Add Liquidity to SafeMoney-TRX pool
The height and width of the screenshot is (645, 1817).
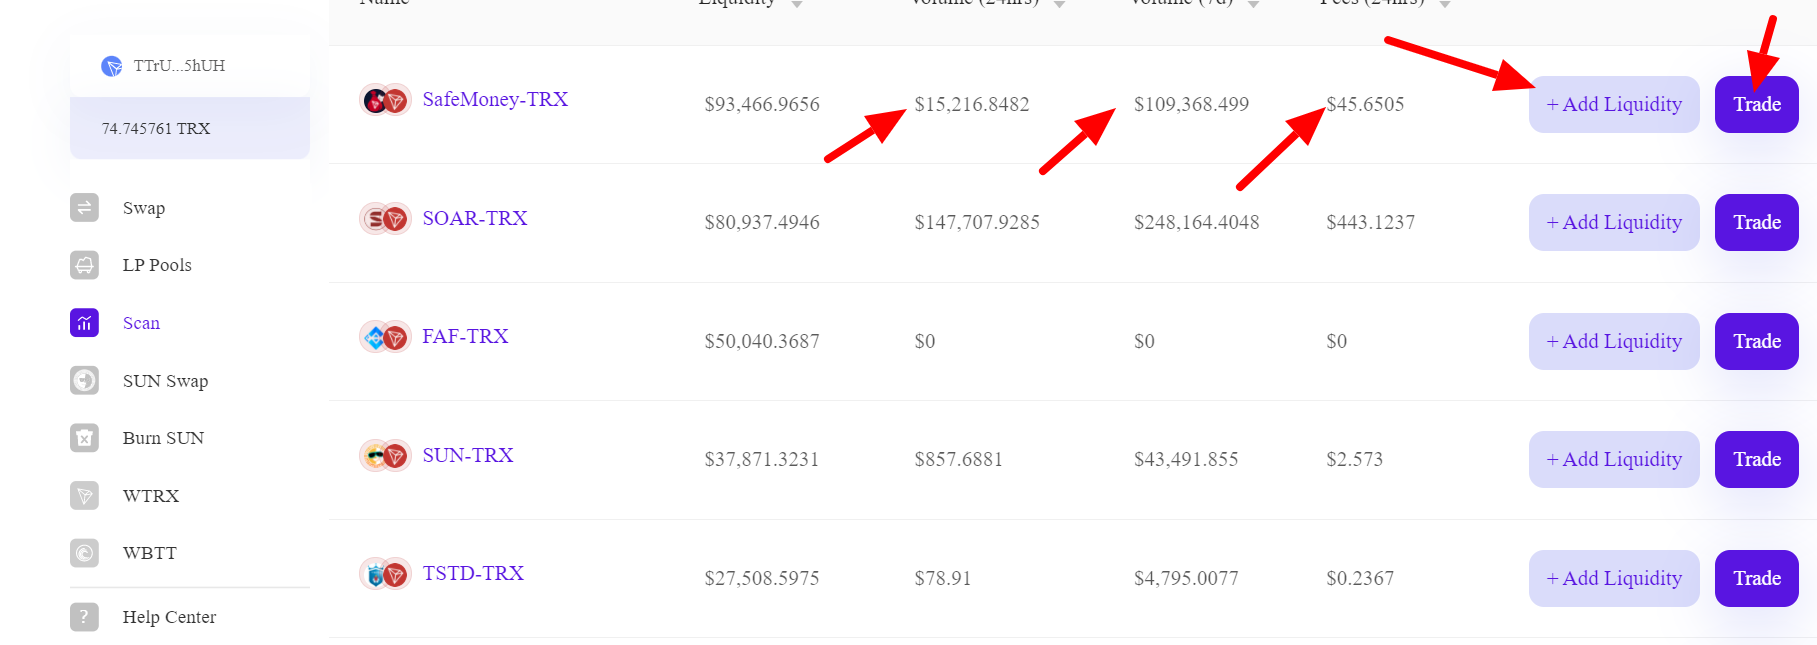(x=1614, y=104)
